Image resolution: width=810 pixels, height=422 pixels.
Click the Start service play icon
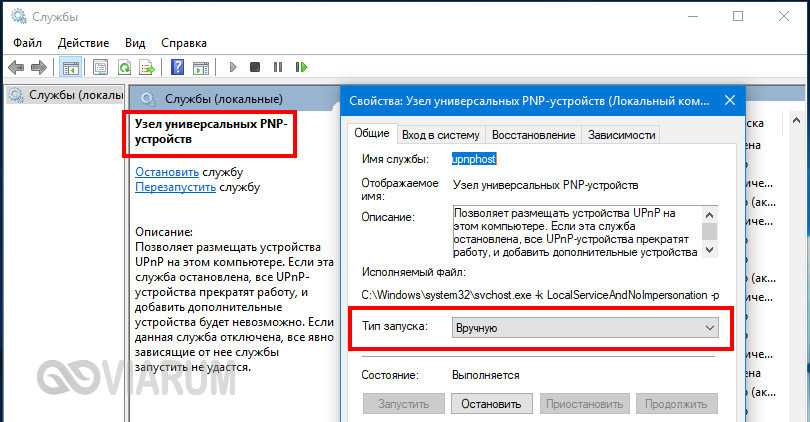click(x=233, y=67)
